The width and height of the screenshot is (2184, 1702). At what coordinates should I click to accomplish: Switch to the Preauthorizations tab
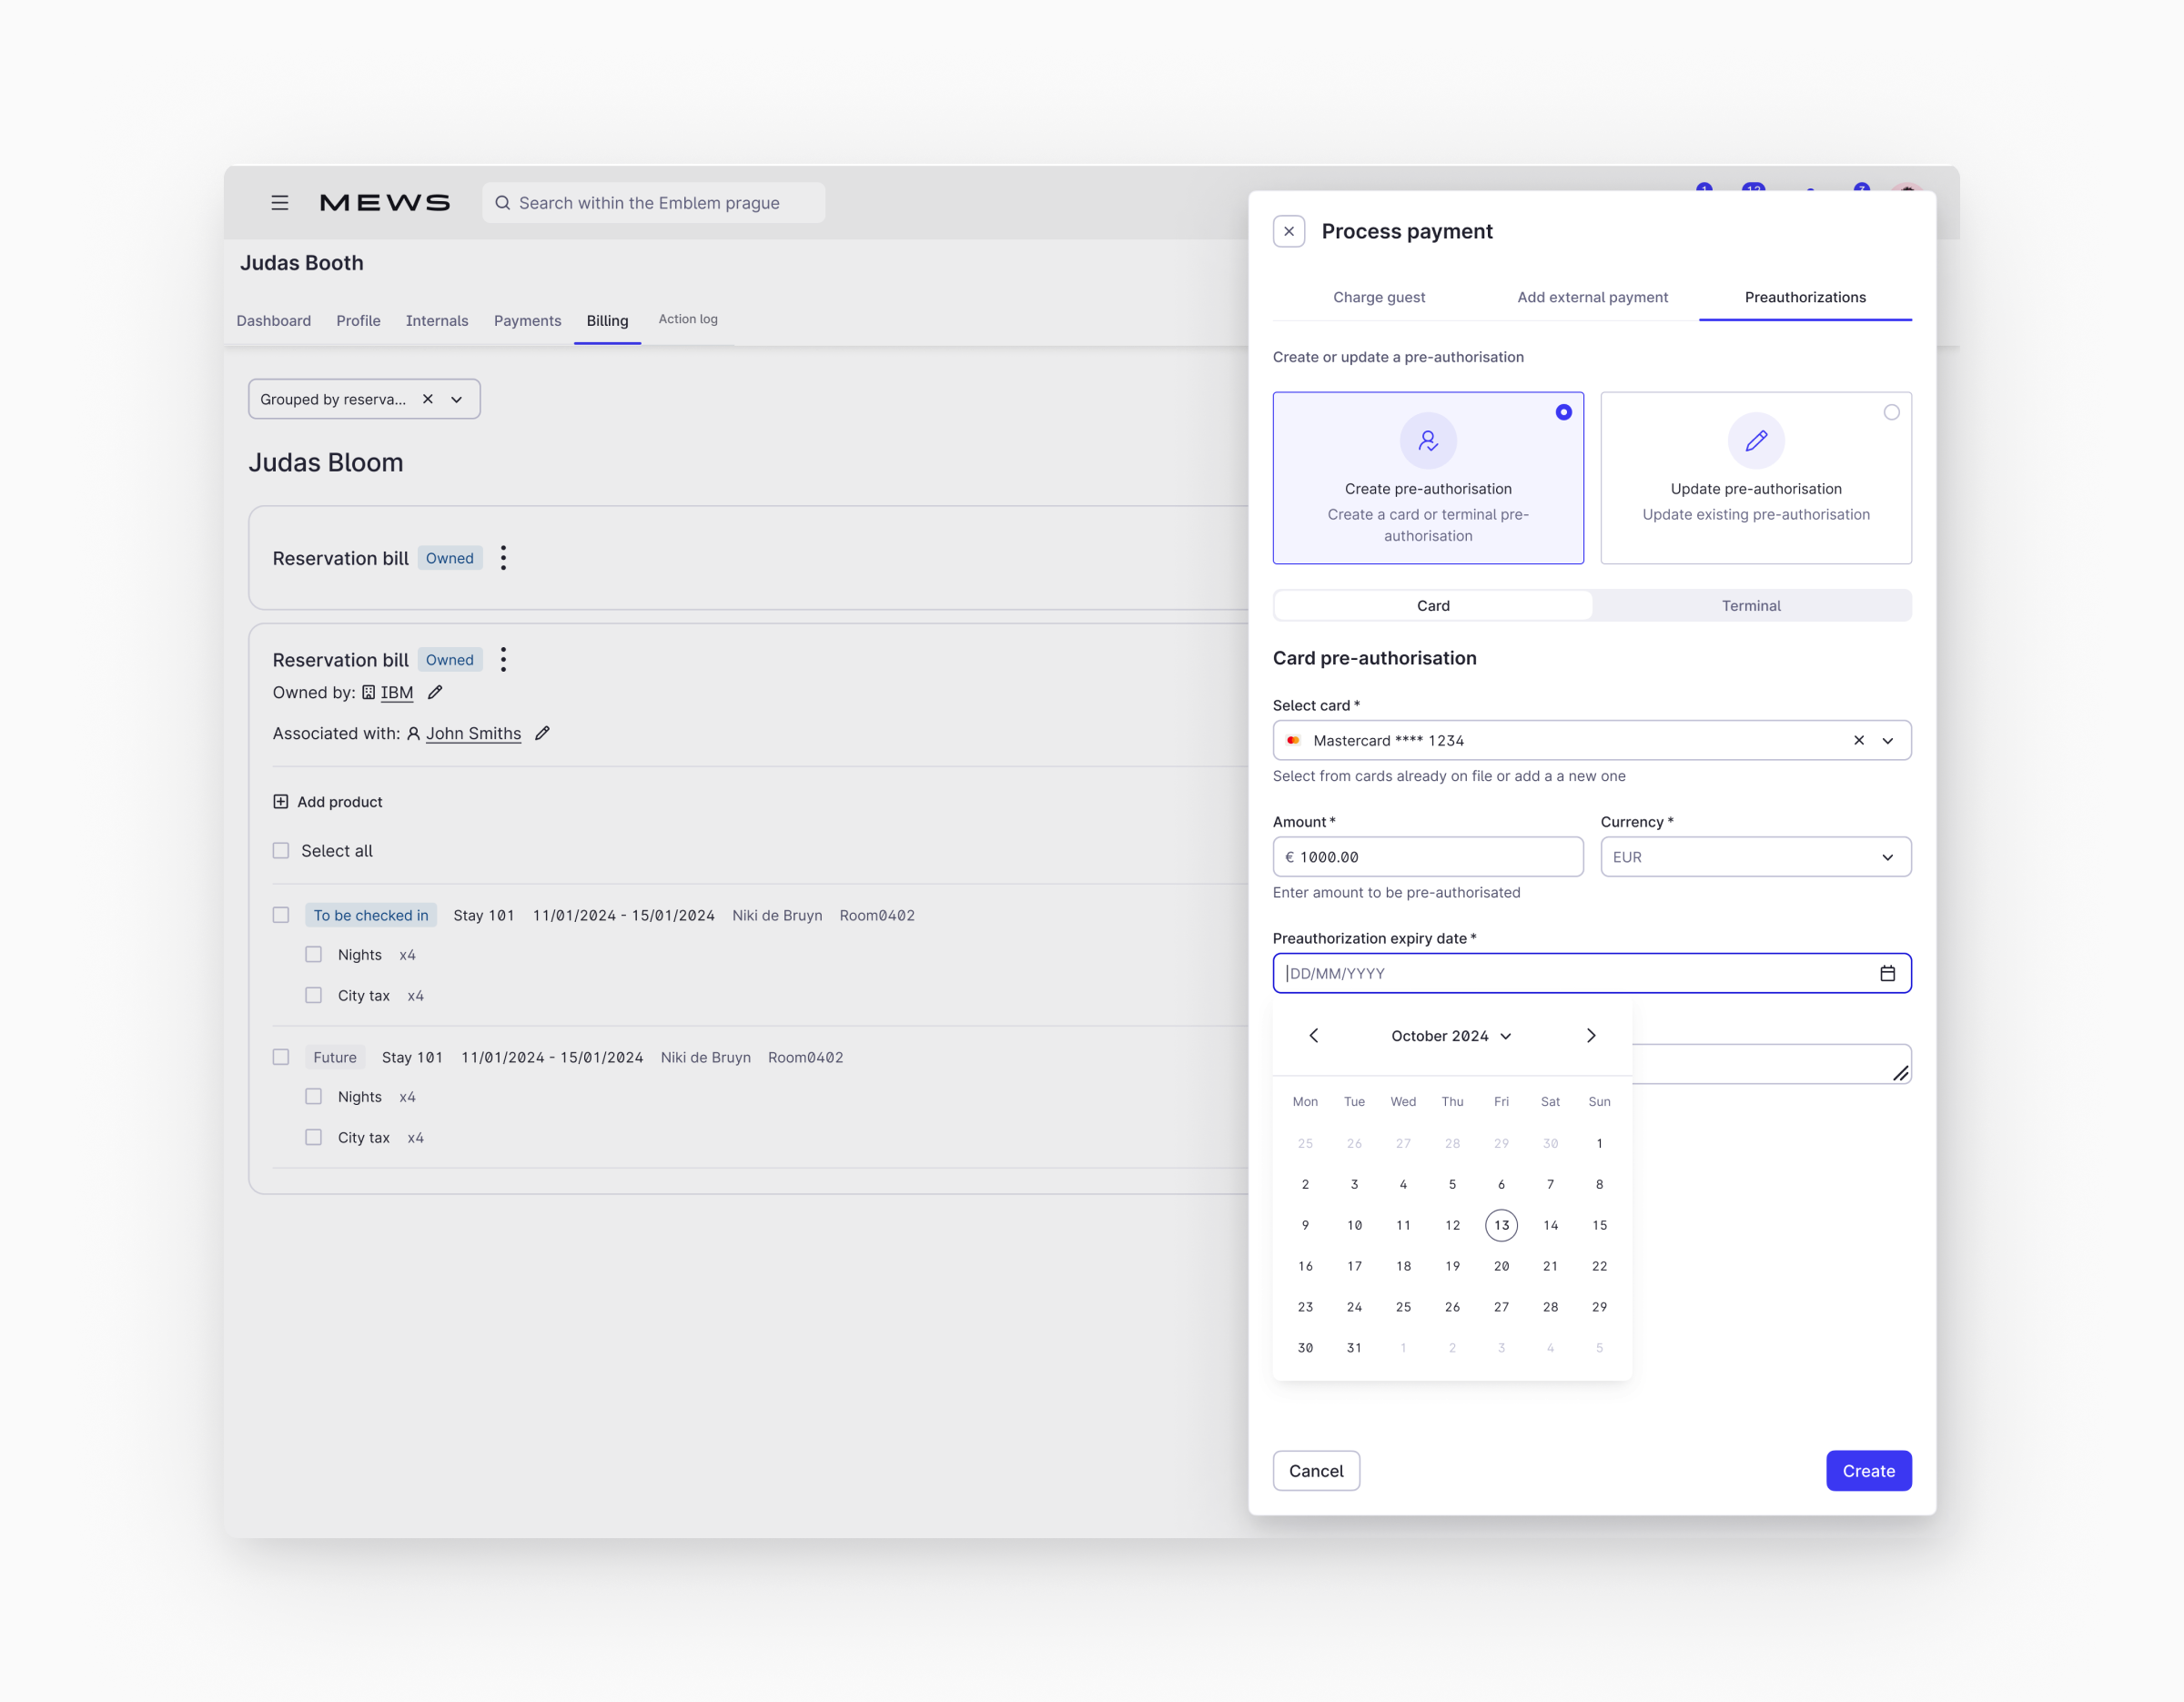click(x=1805, y=297)
